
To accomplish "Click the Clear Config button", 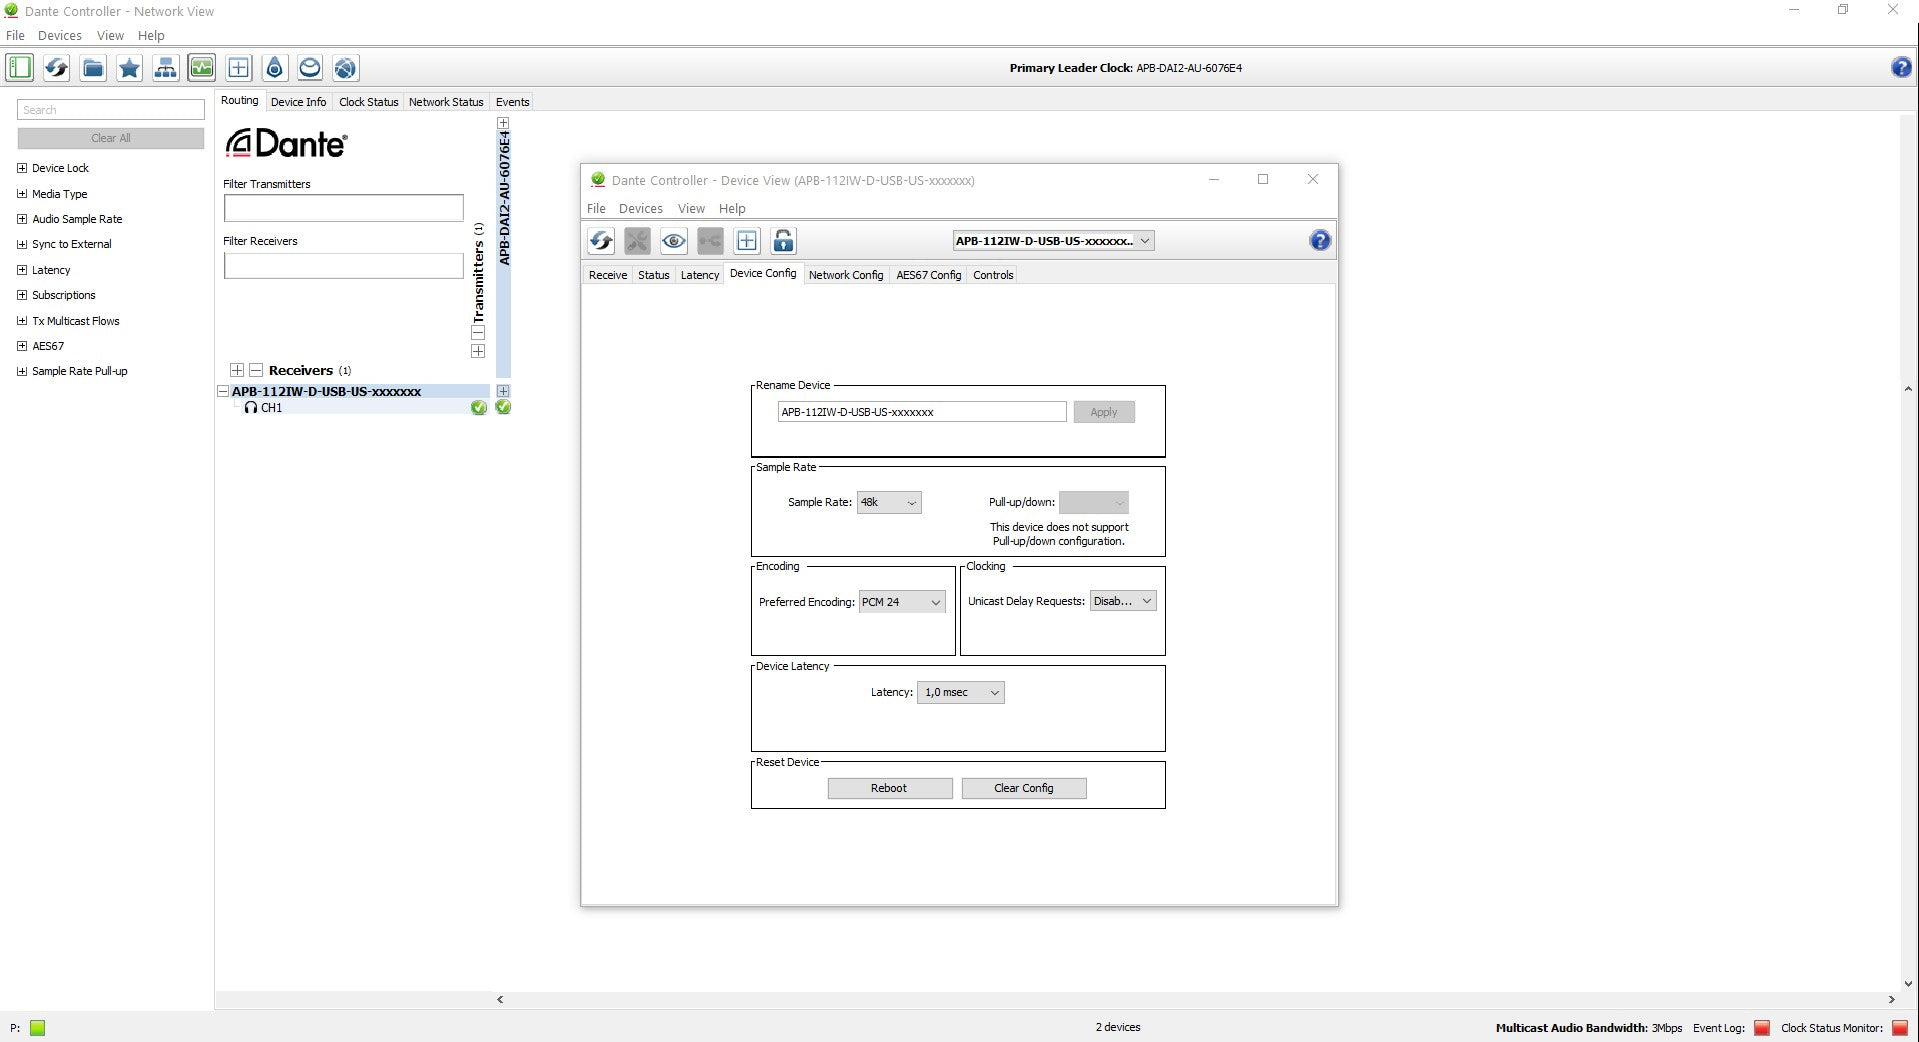I will [x=1023, y=788].
